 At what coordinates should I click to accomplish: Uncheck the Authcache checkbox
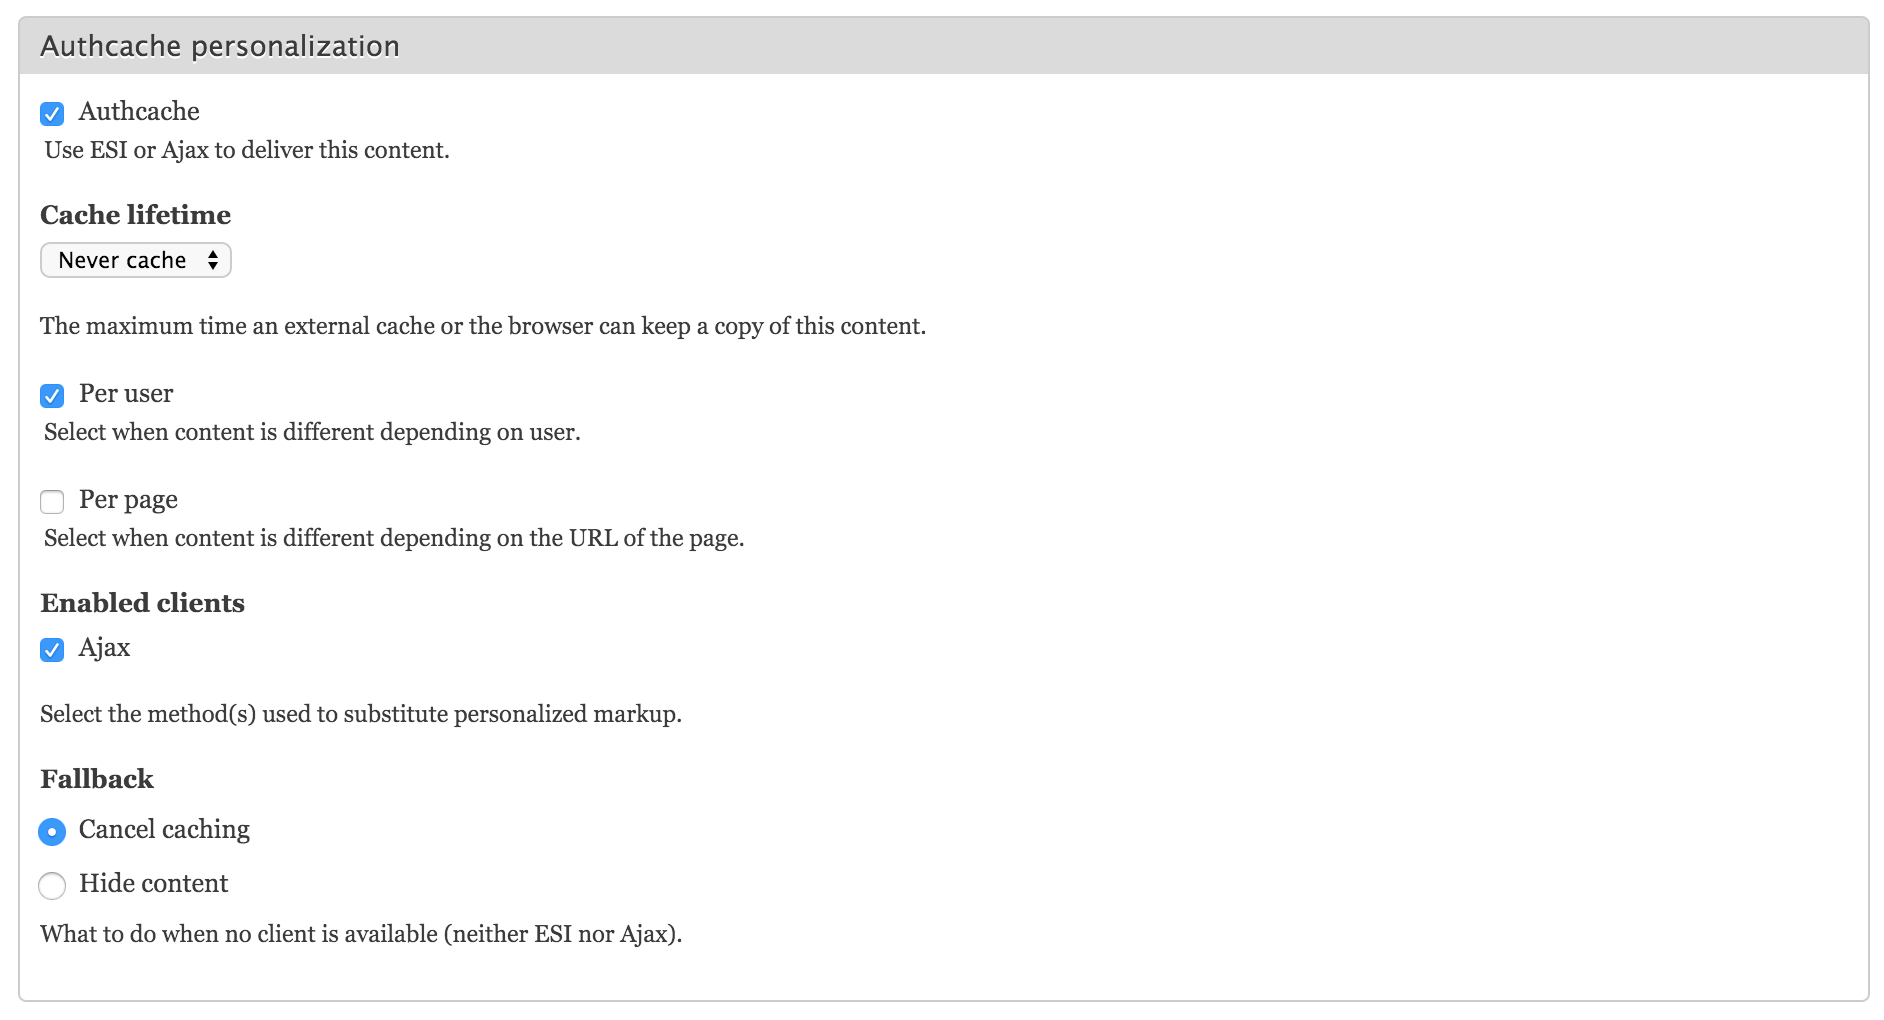click(x=52, y=113)
